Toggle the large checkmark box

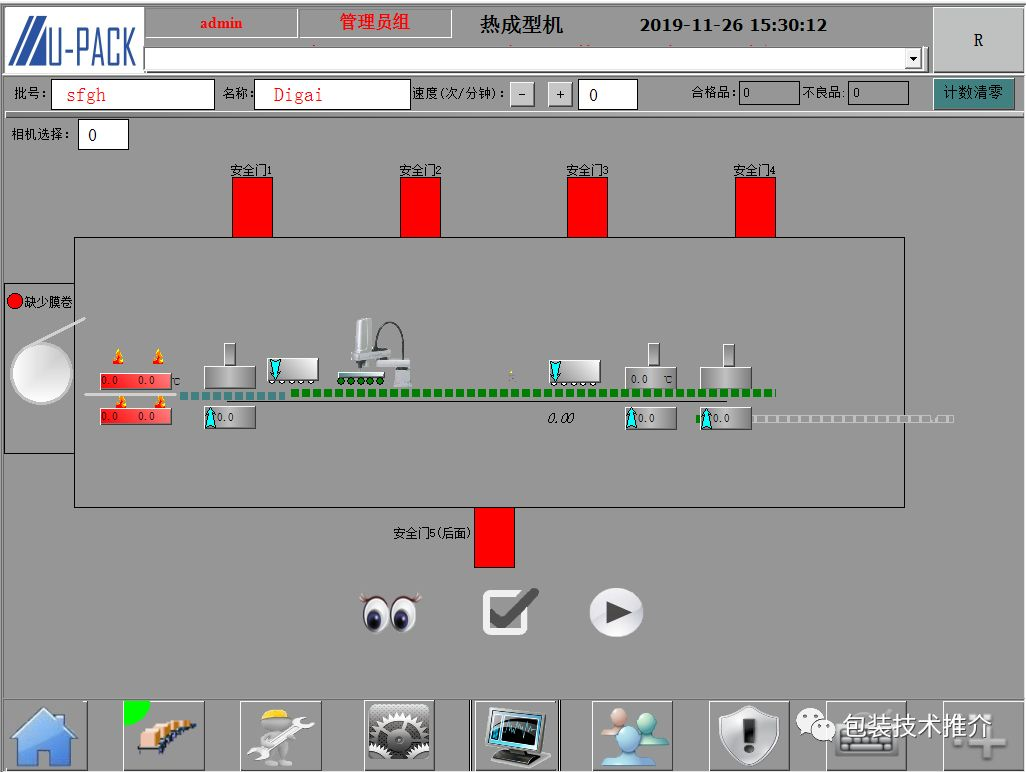click(510, 612)
